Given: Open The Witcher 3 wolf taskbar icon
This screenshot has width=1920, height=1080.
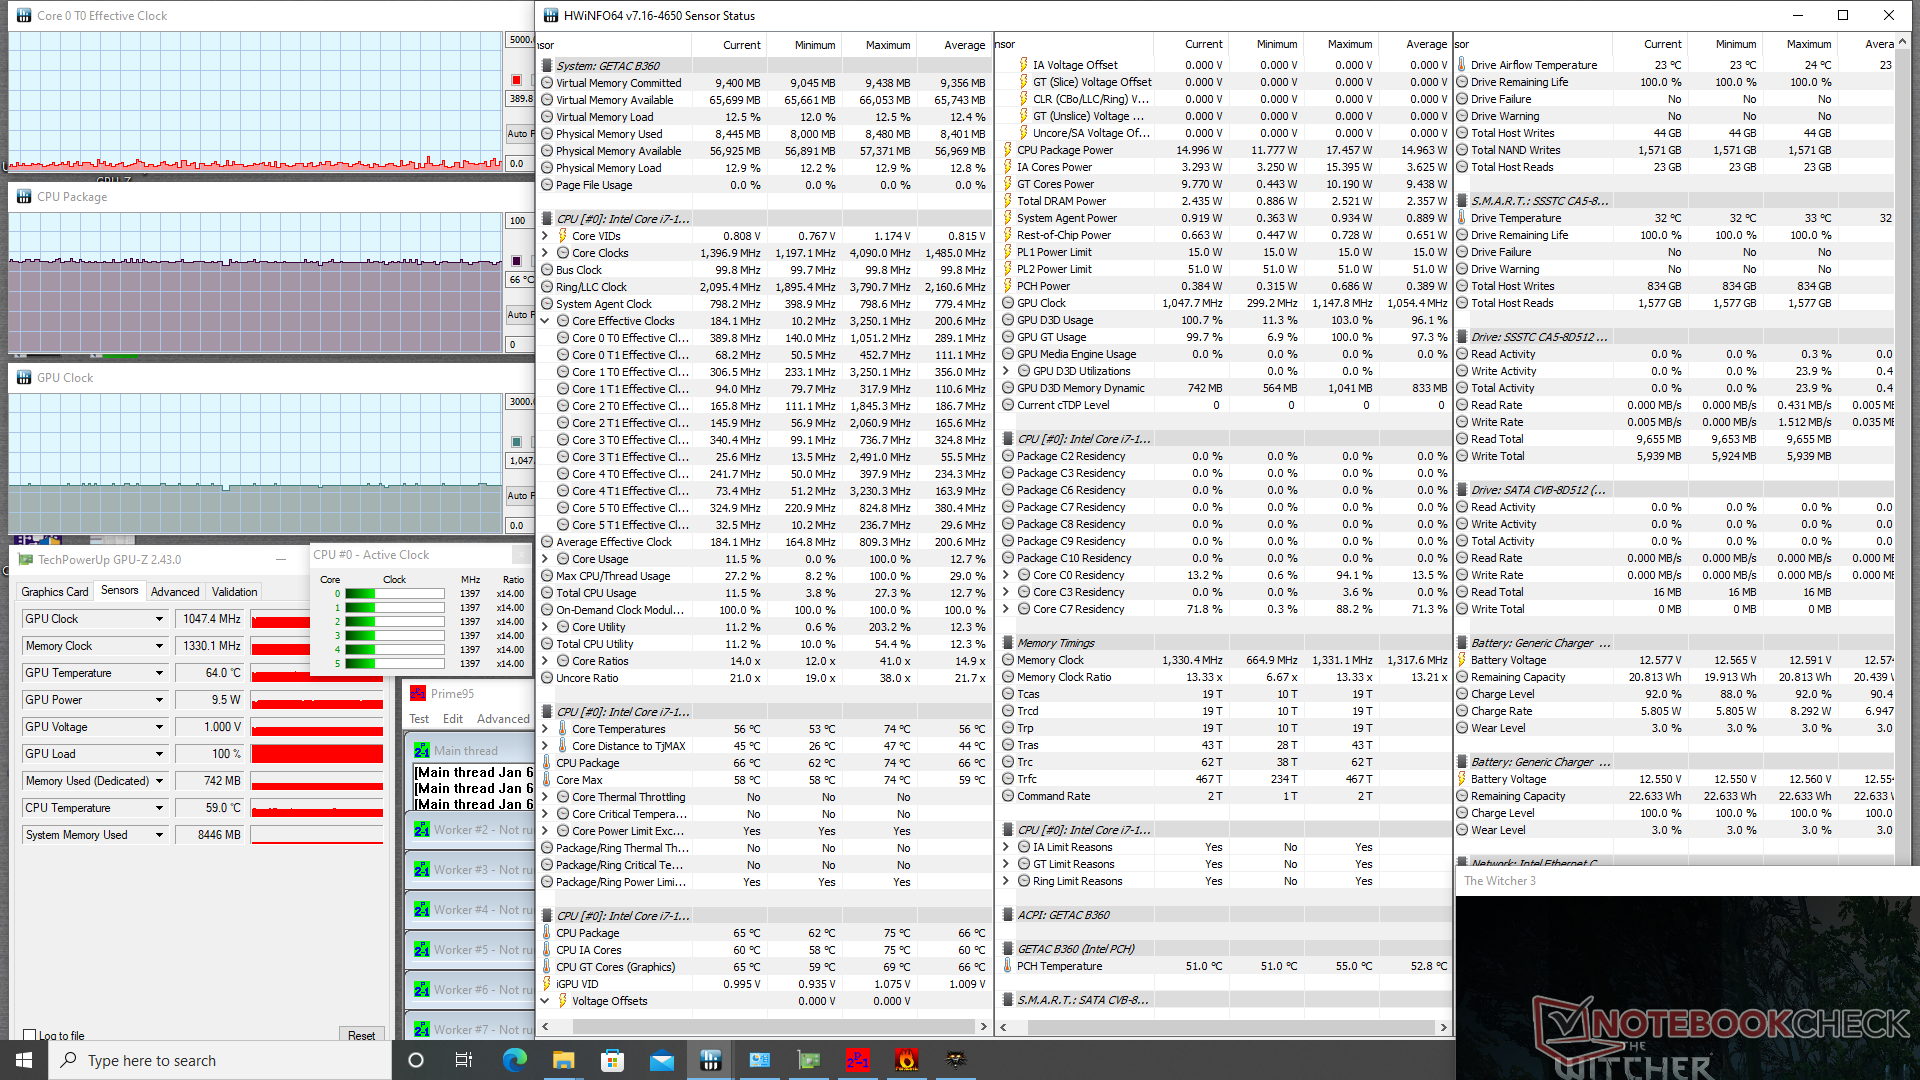Looking at the screenshot, I should click(x=955, y=1060).
